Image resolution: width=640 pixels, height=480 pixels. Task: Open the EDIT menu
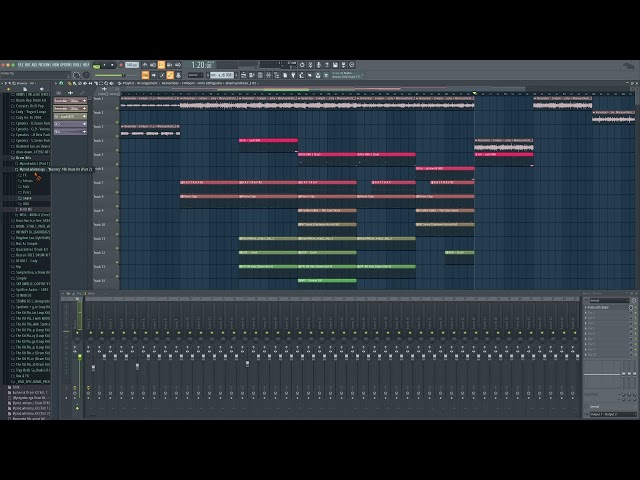28,65
